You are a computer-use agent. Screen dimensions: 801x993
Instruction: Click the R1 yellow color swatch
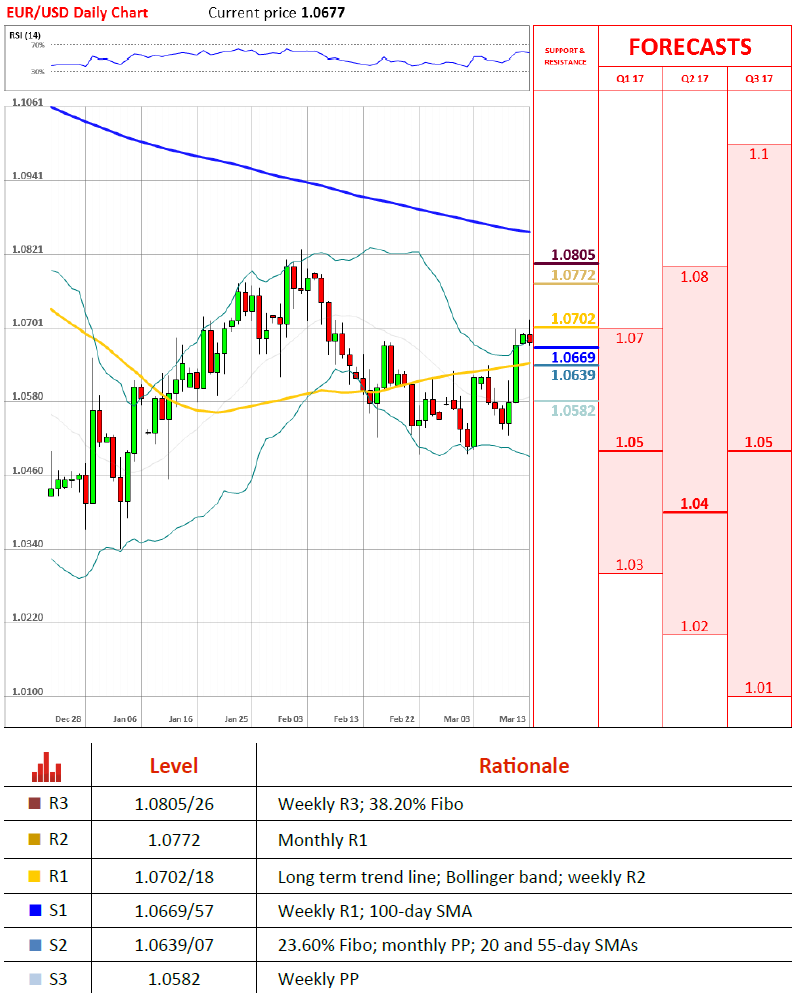pos(35,876)
